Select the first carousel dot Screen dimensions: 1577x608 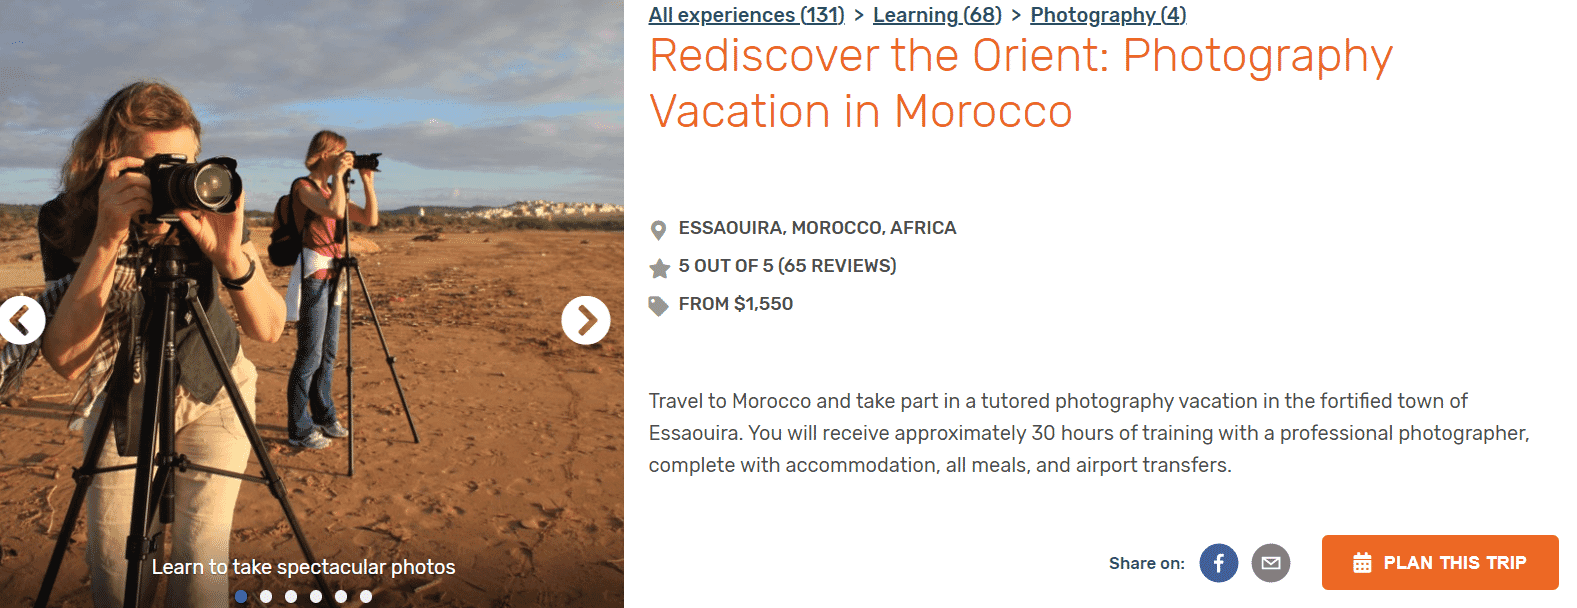(241, 596)
